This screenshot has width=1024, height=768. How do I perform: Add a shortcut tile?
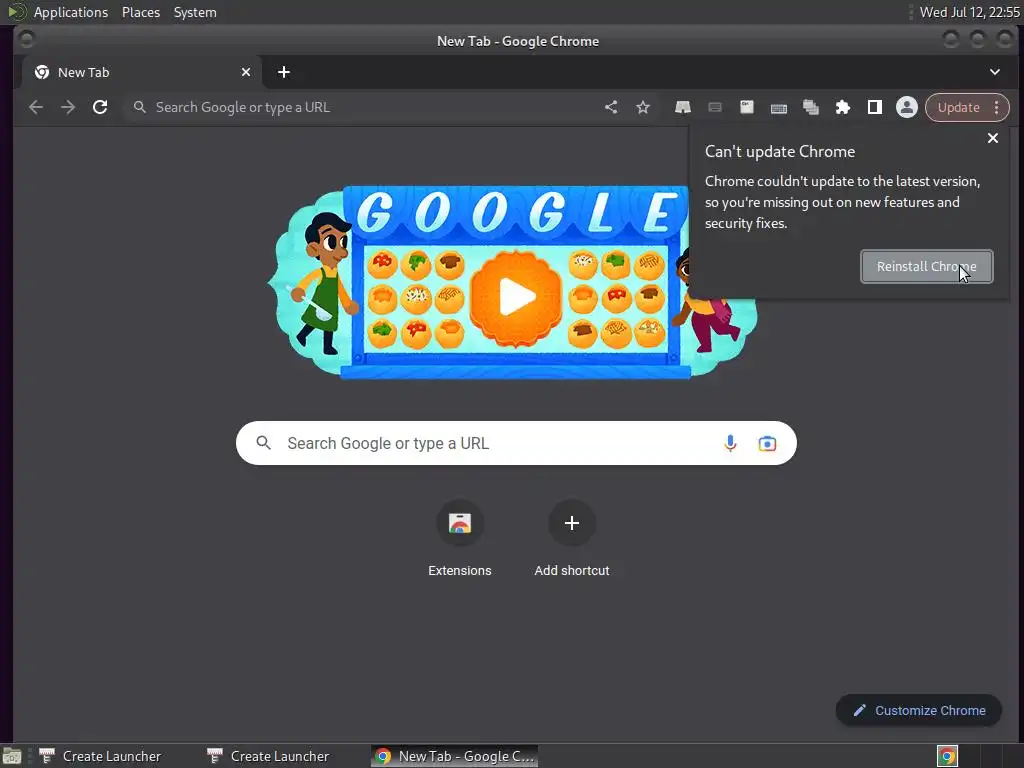tap(571, 539)
